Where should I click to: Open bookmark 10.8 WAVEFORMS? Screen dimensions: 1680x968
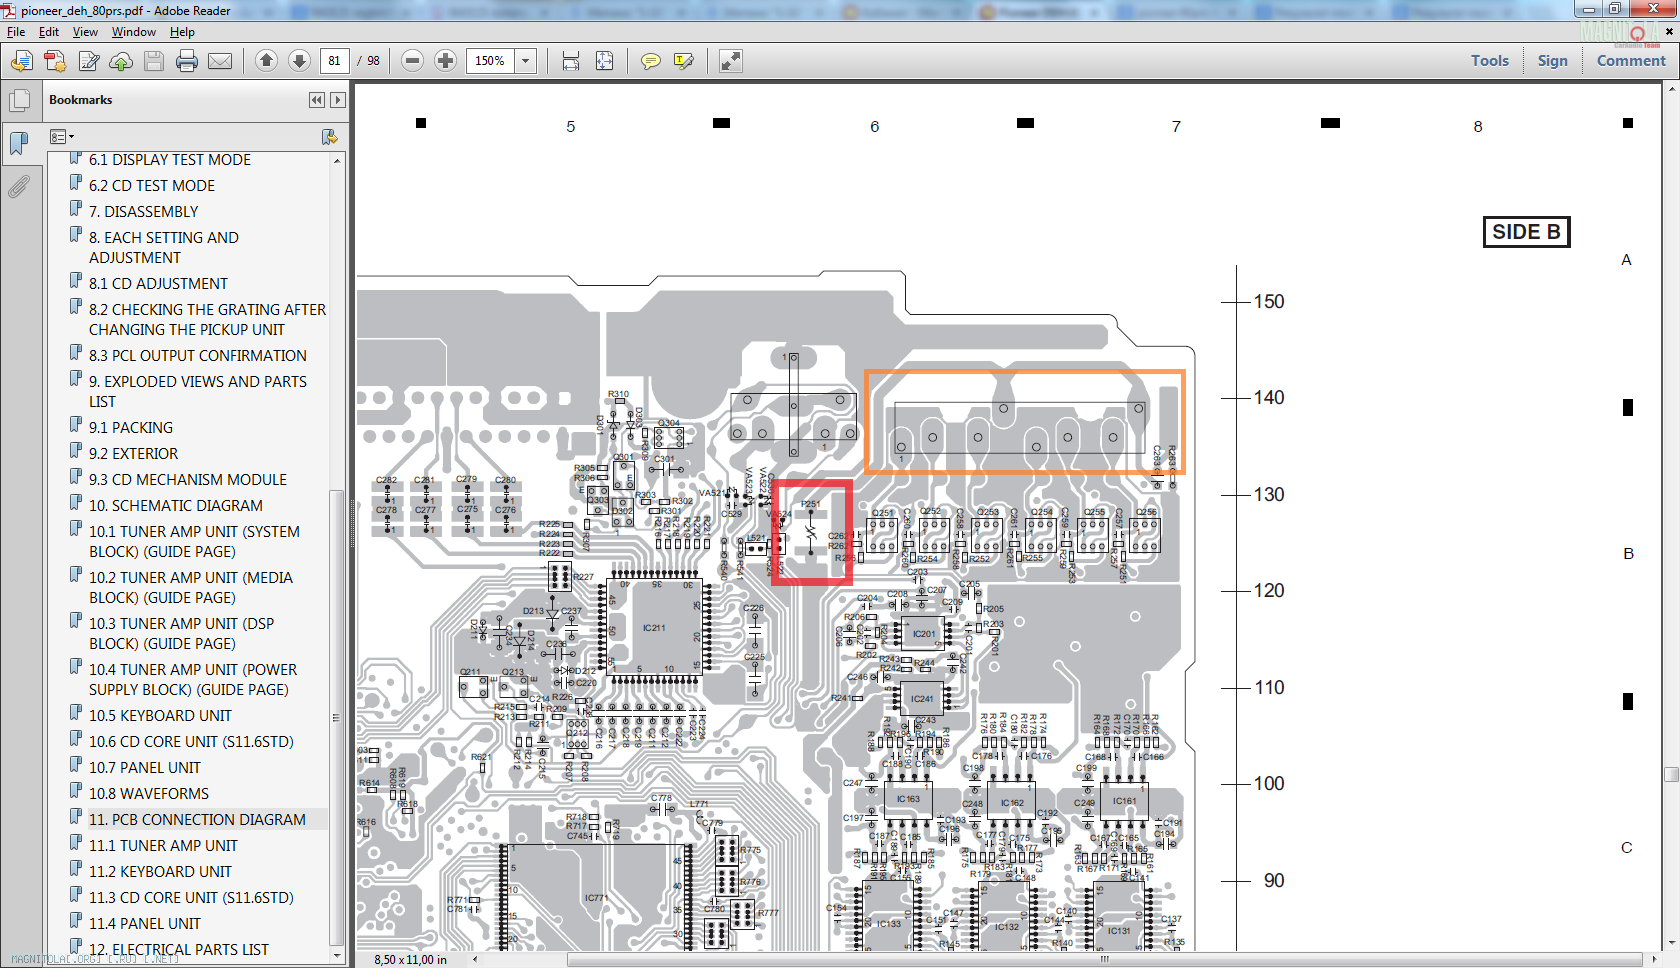coord(149,794)
